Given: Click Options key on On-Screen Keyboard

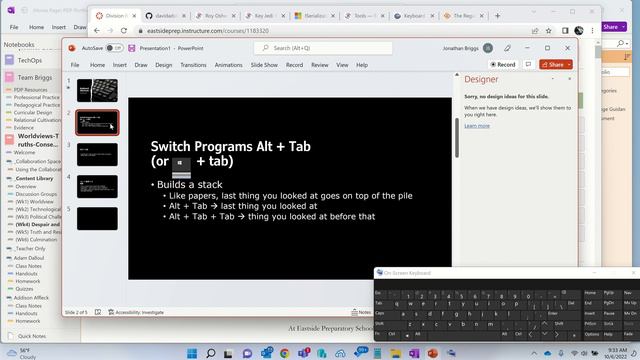Looking at the screenshot, I should point(591,334).
